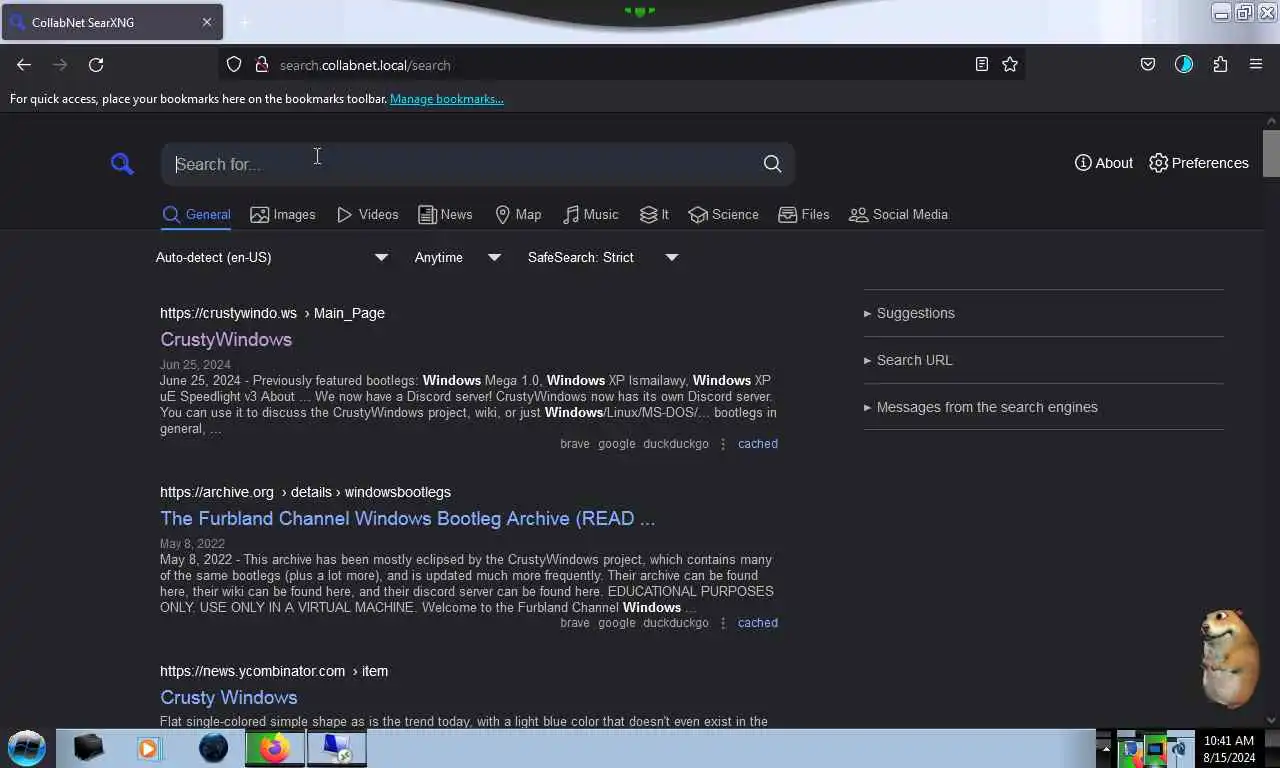1280x768 pixels.
Task: Open SearXNG Preferences
Action: (1199, 163)
